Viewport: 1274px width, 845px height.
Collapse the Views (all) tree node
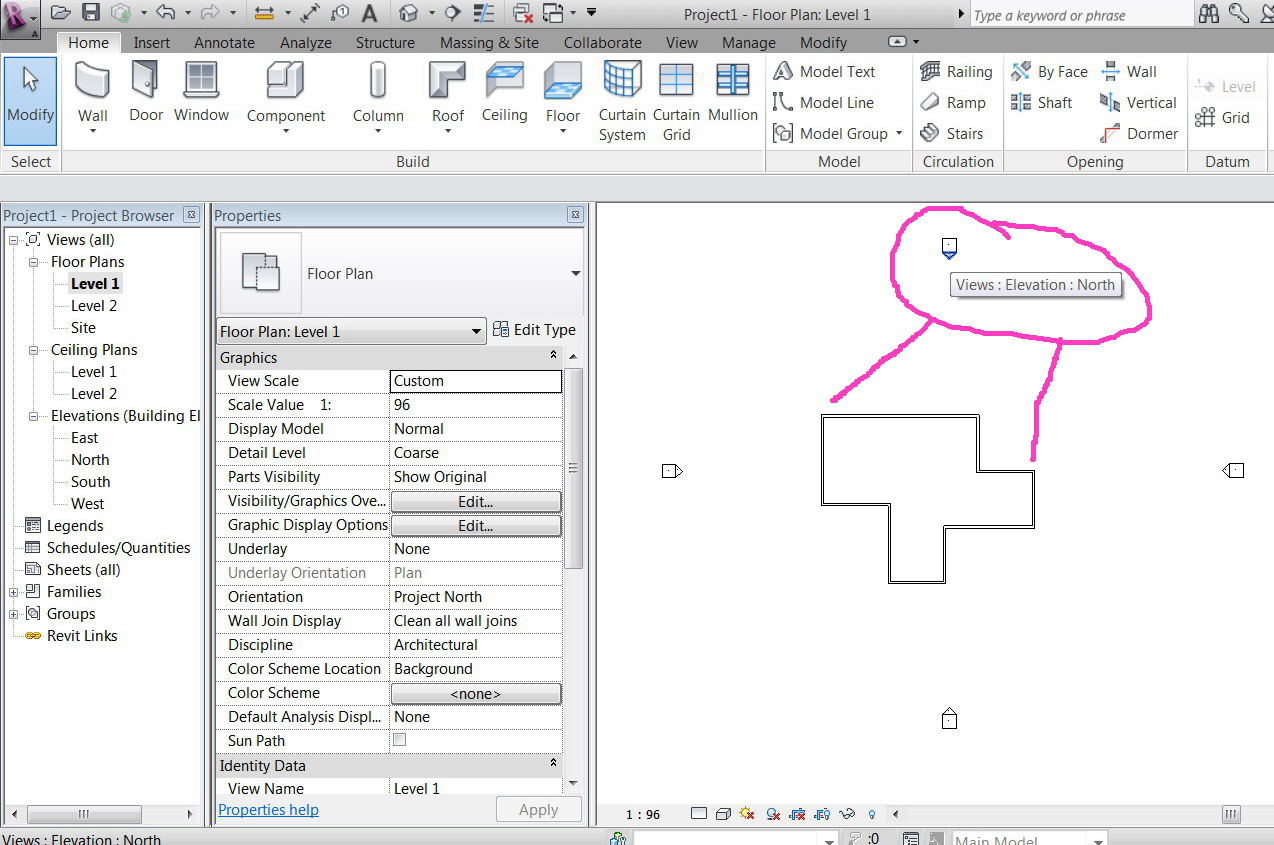tap(14, 240)
